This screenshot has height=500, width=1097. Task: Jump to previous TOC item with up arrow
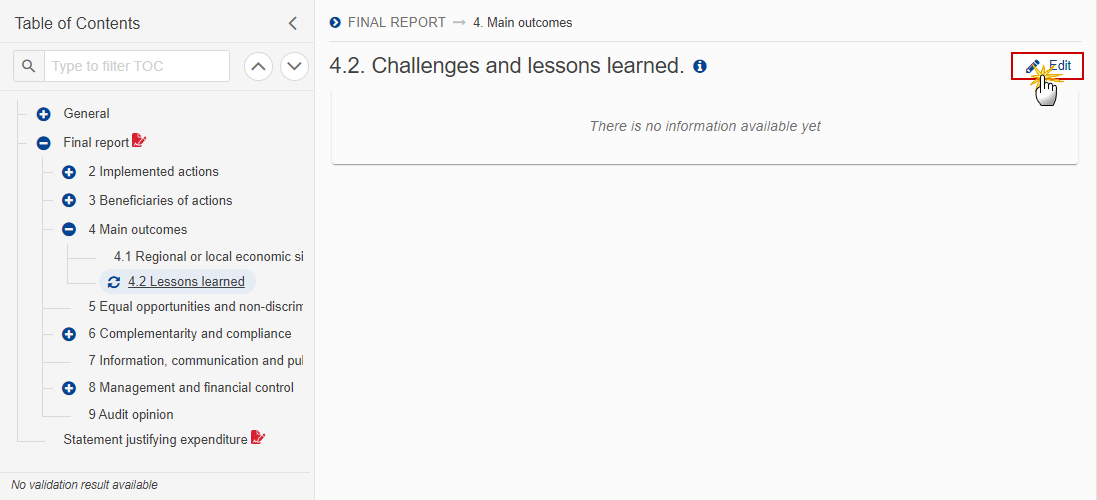tap(258, 66)
